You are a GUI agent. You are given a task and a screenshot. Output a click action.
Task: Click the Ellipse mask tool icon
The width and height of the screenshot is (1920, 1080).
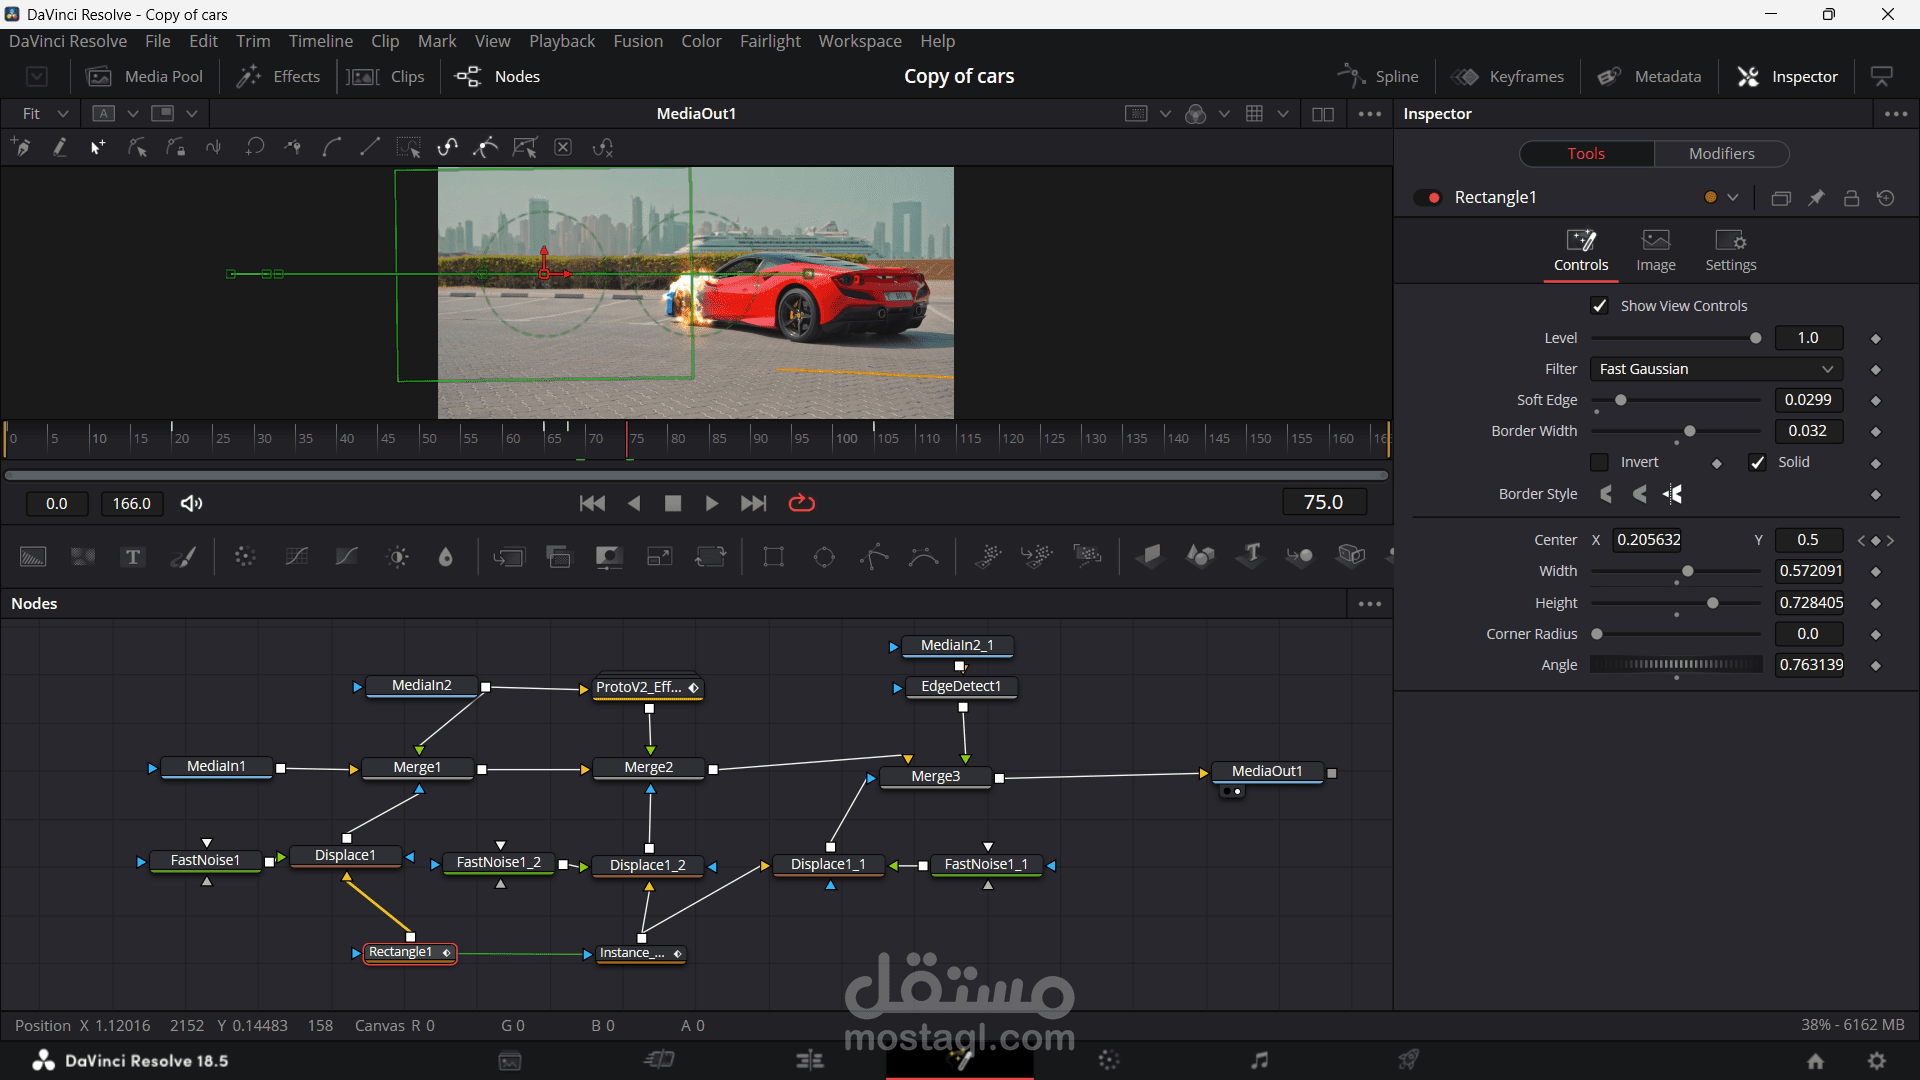point(824,557)
